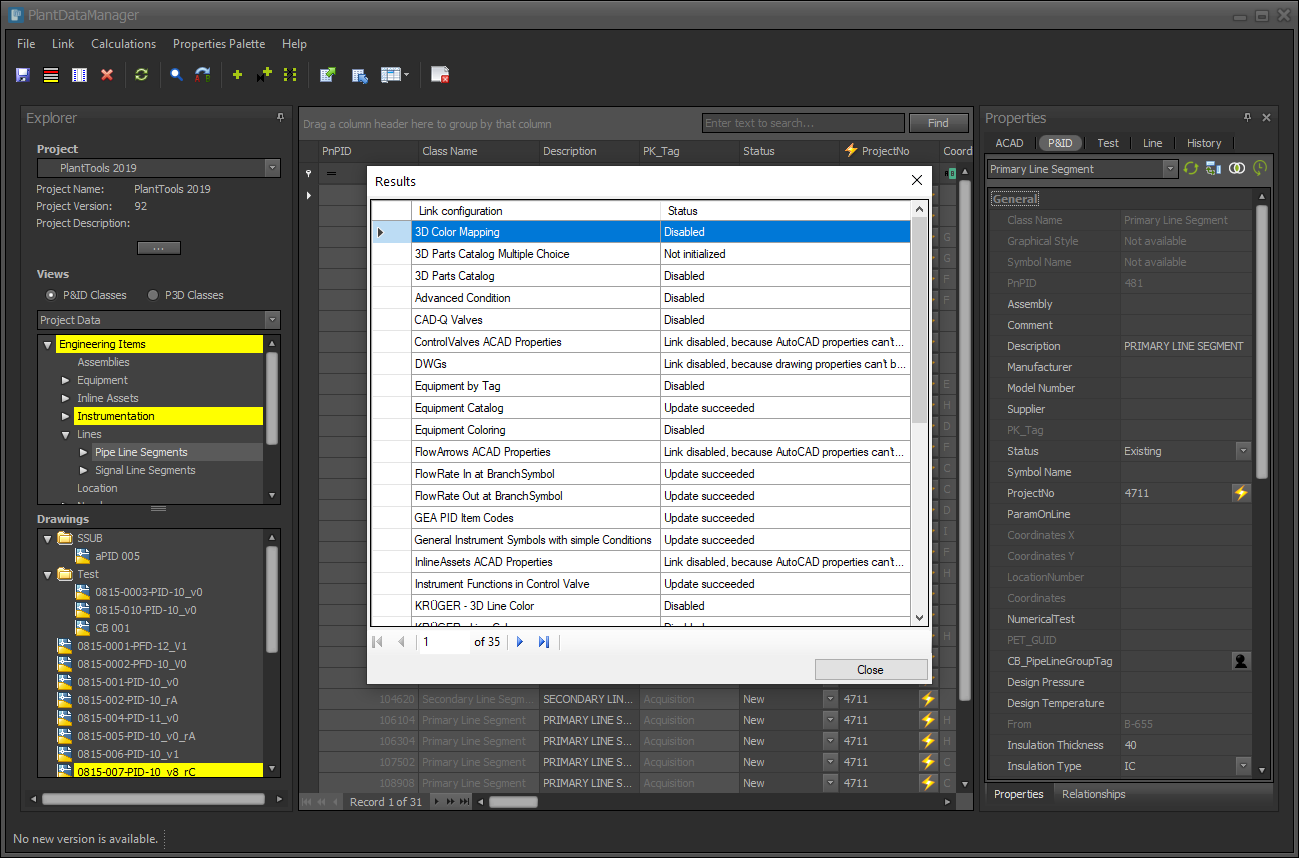
Task: Expand the Instrumentation tree node
Action: 66,416
